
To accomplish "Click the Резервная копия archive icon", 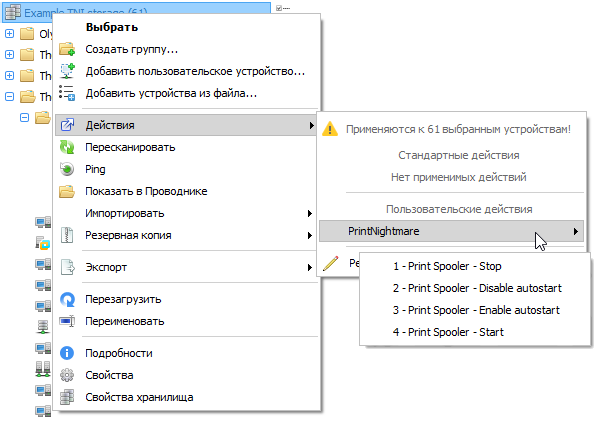I will click(x=67, y=235).
